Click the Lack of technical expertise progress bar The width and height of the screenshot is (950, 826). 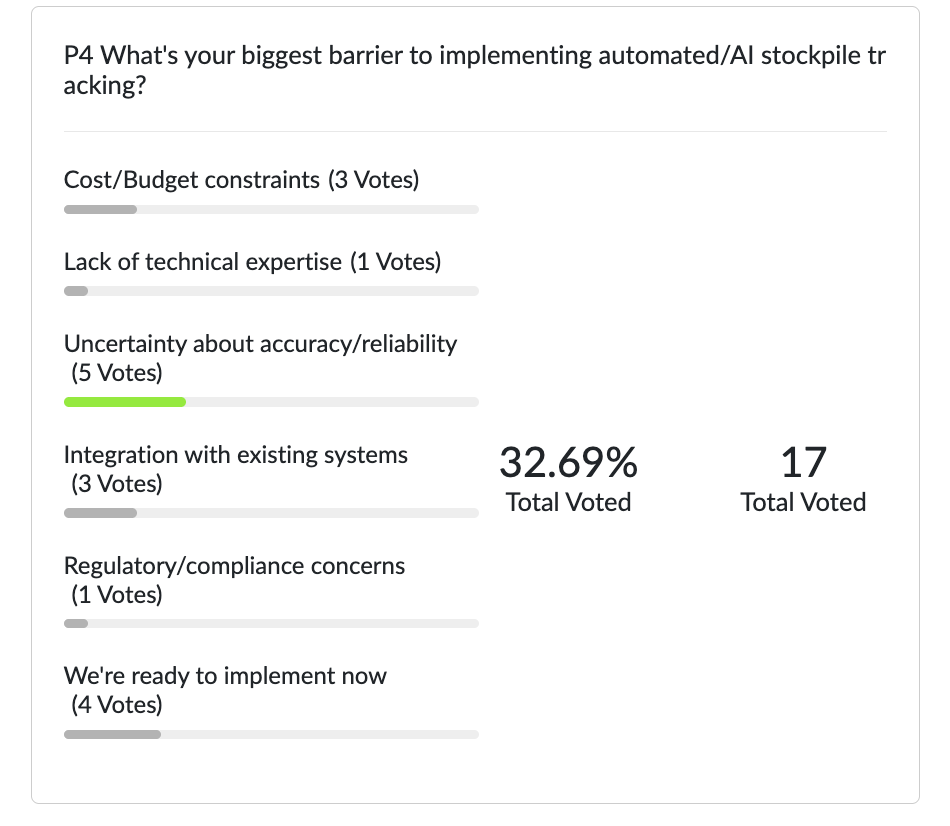271,291
